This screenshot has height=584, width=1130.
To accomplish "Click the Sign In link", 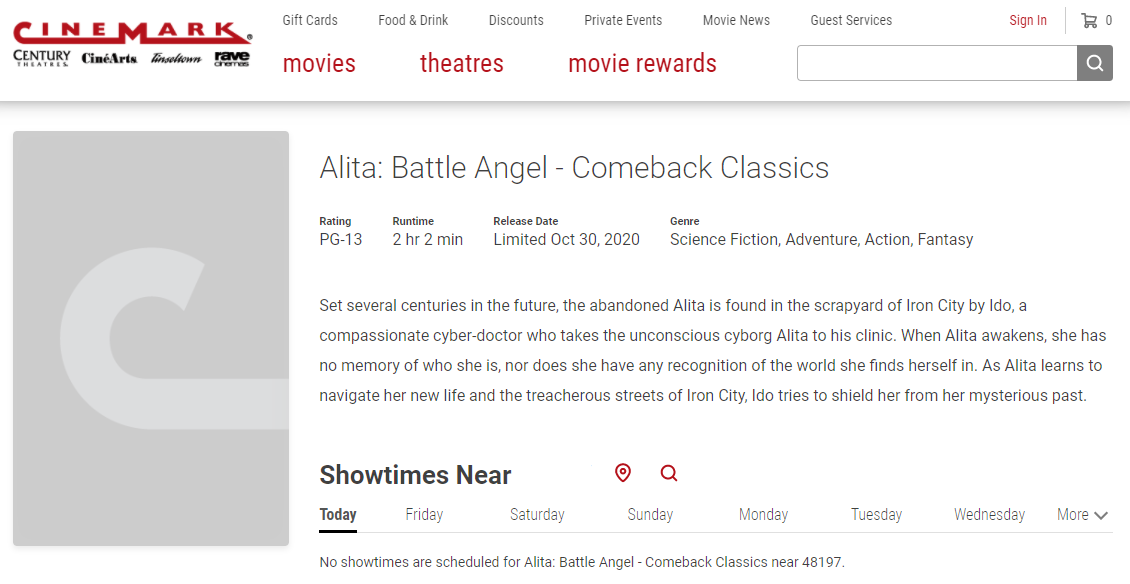I will coord(1028,20).
